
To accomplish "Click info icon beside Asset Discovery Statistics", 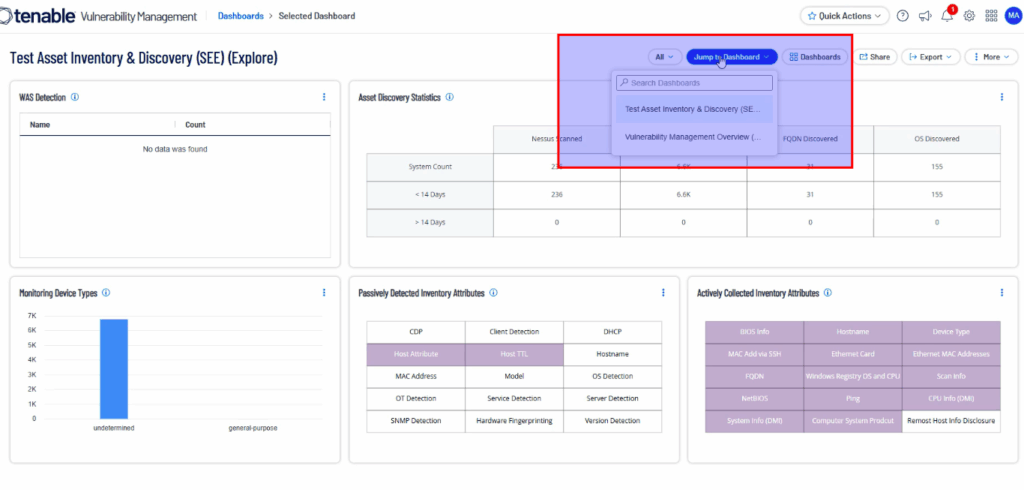I will click(x=450, y=97).
